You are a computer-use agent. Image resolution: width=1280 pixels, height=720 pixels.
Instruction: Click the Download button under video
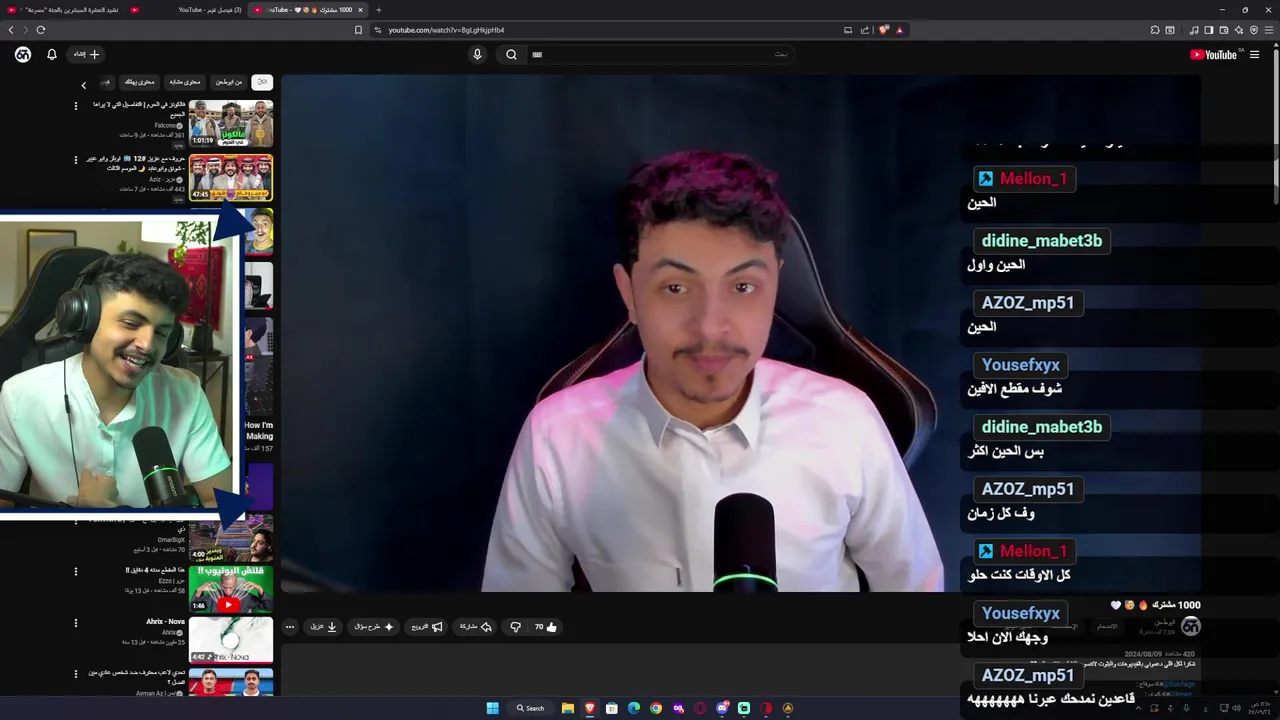tap(323, 627)
